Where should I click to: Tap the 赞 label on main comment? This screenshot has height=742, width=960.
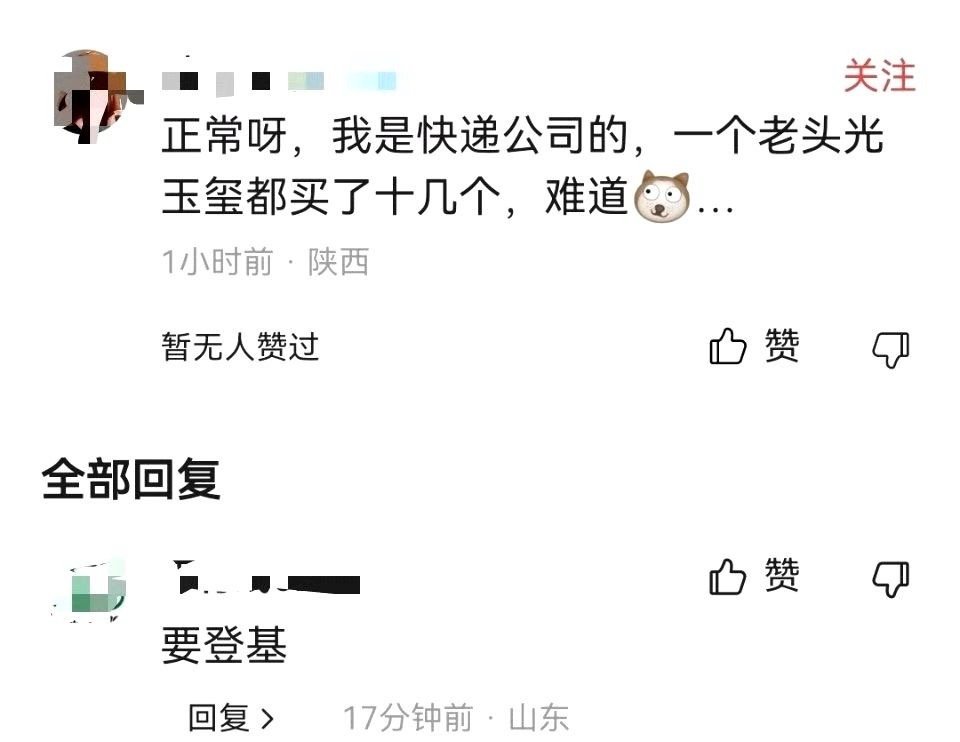click(x=782, y=345)
